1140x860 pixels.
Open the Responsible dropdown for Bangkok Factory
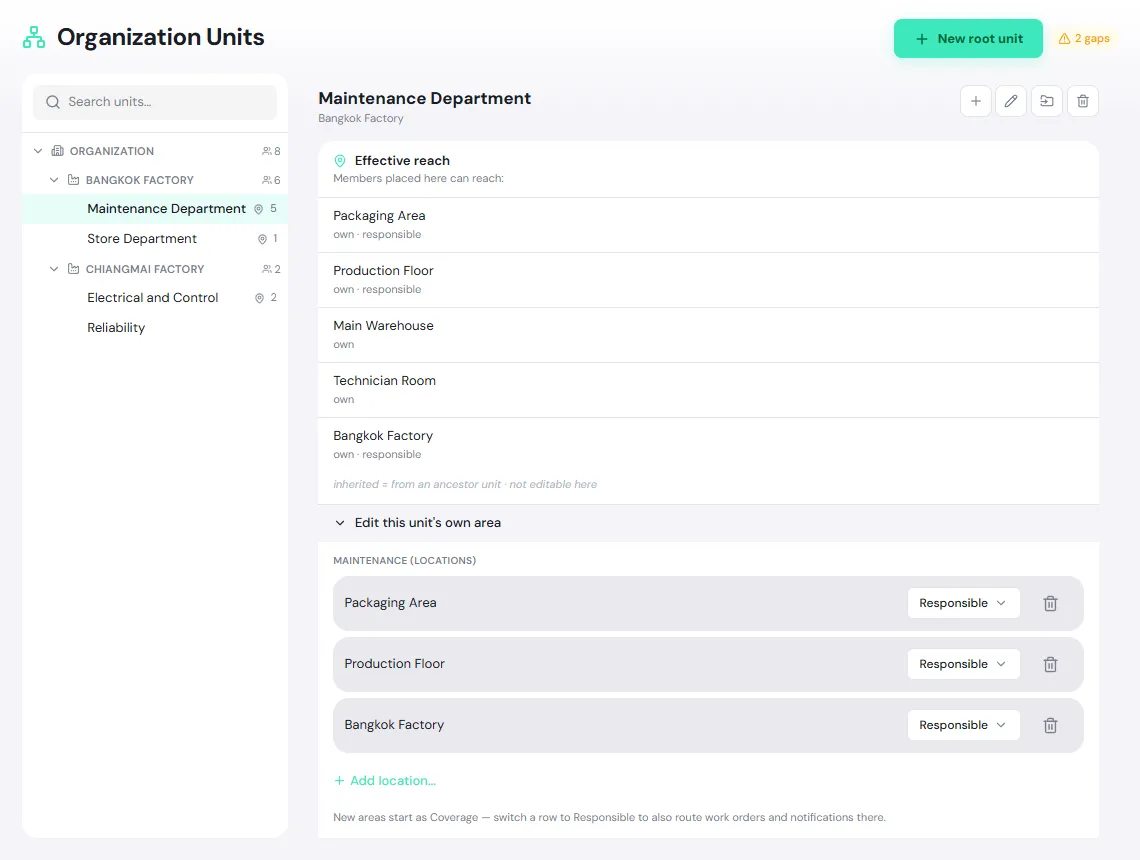pyautogui.click(x=963, y=726)
